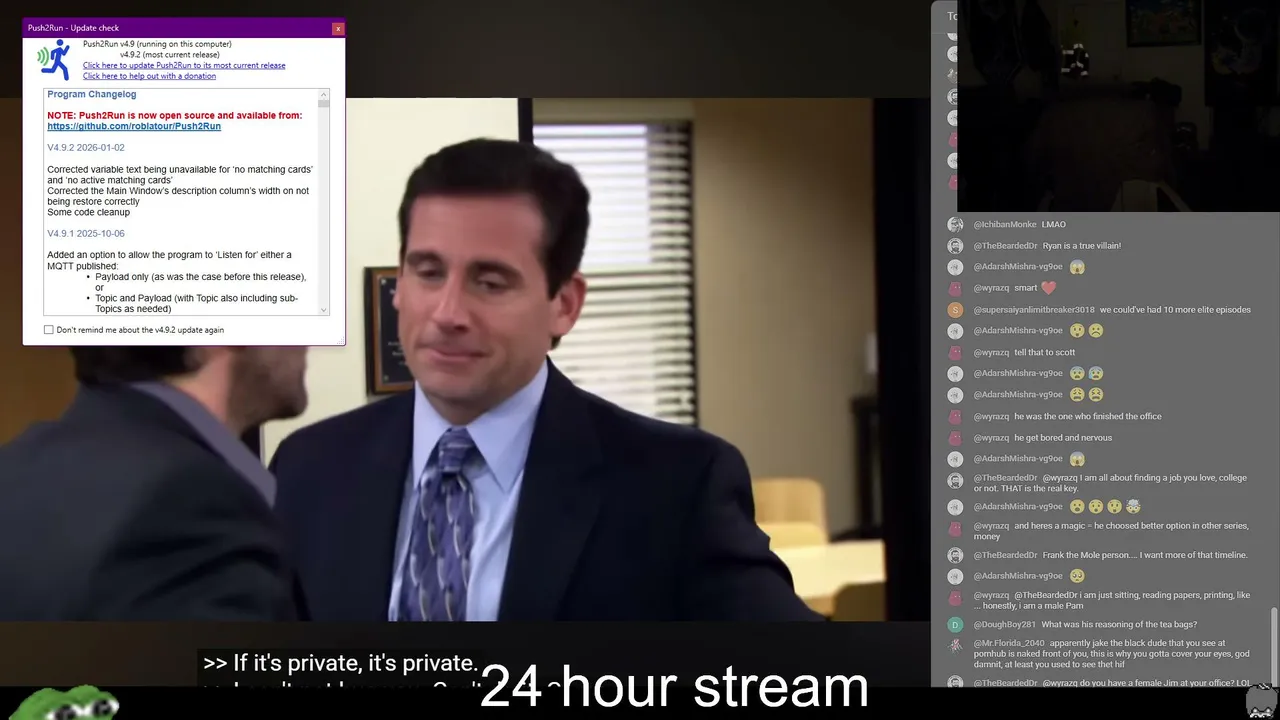Click avatar beside 'finding a job you love' message
1280x720 pixels.
[955, 480]
